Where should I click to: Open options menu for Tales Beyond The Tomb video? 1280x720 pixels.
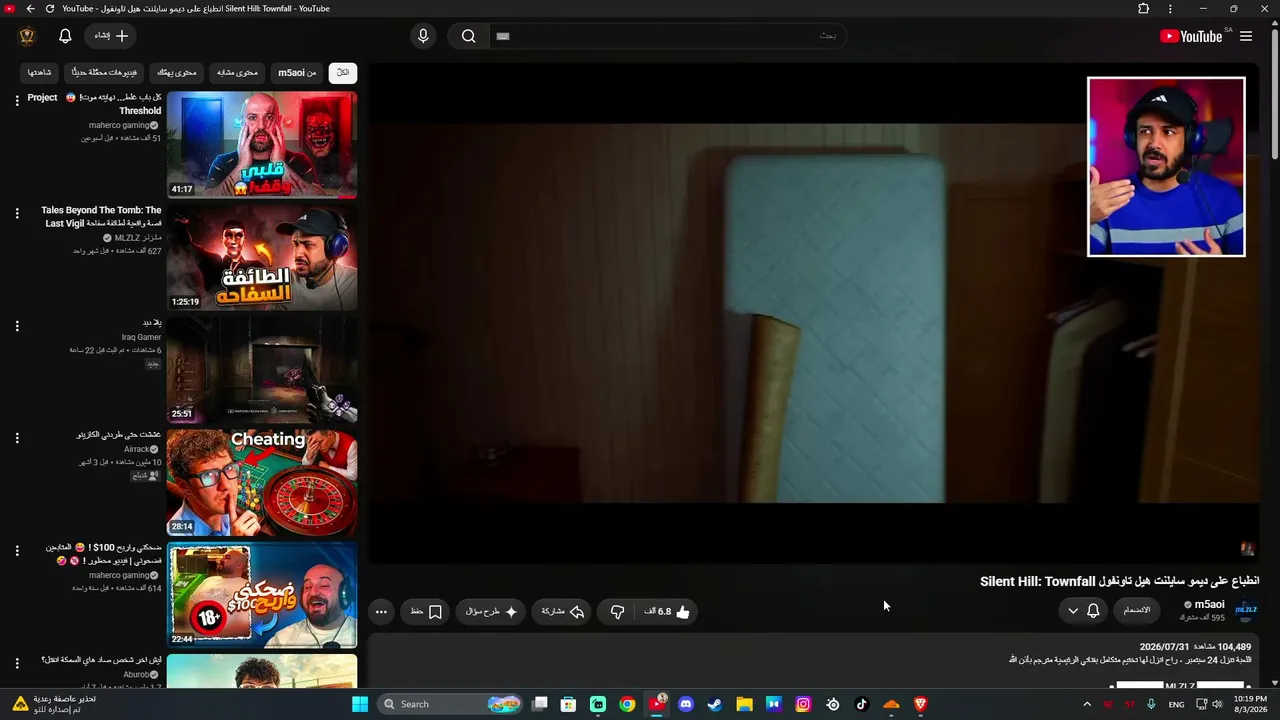click(x=17, y=213)
